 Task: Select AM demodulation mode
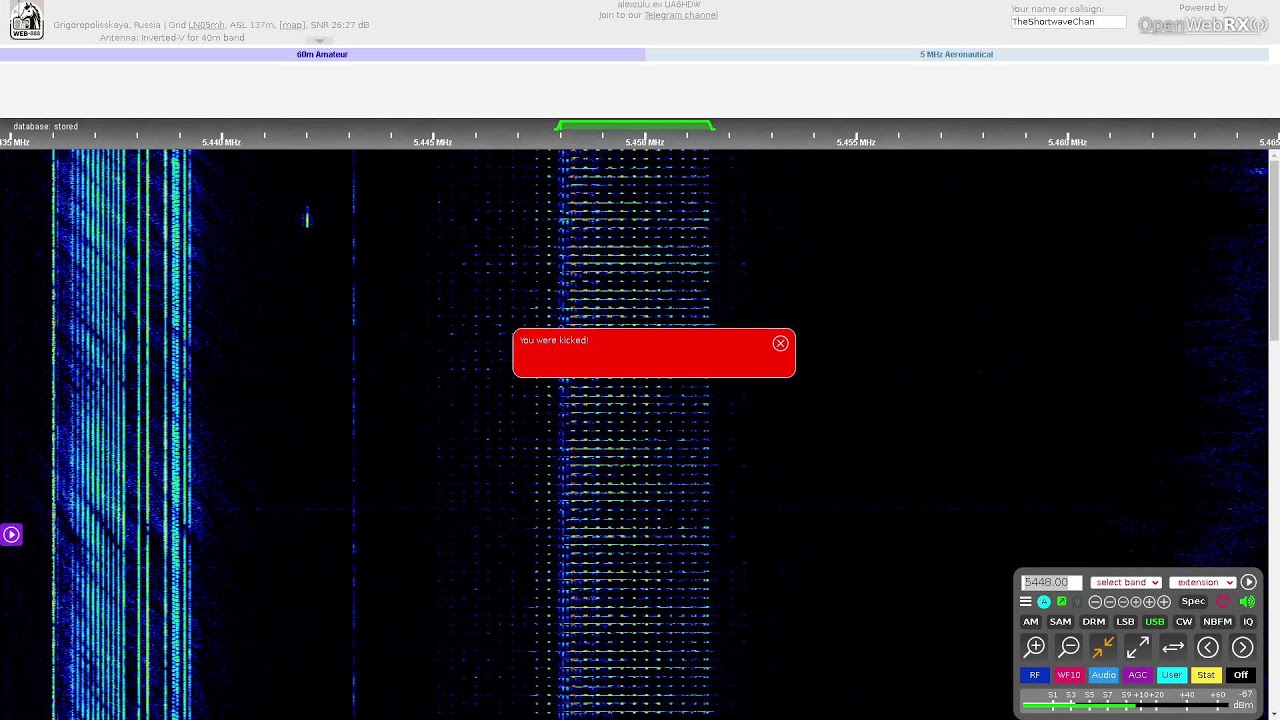coord(1030,622)
